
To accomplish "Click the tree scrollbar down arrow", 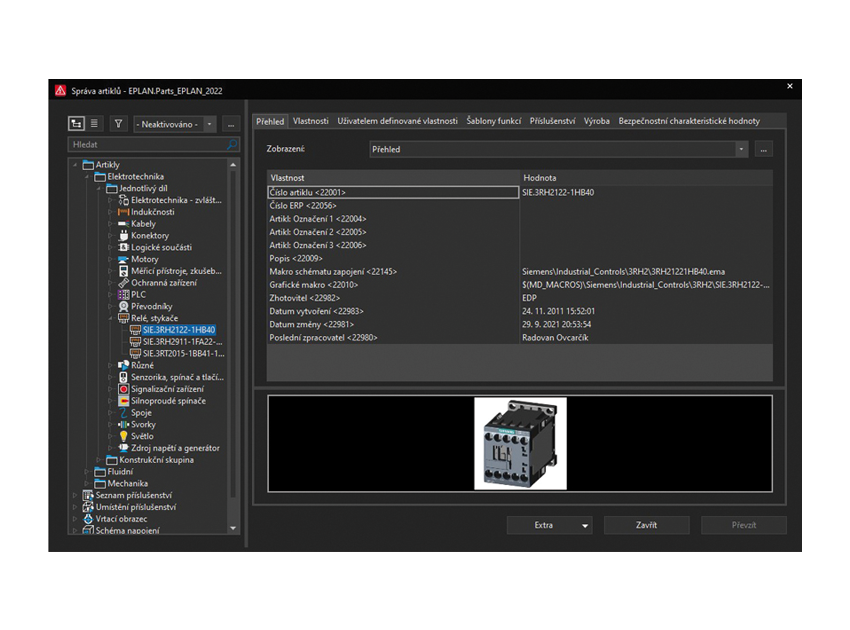I will [x=233, y=528].
